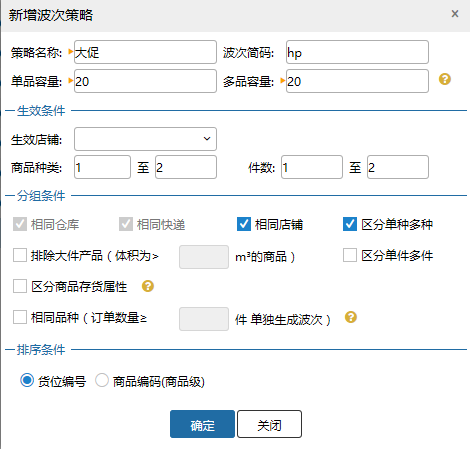Viewport: 470px width, 449px height.
Task: Close the 新增波次策略 dialog with X
Action: pos(455,14)
